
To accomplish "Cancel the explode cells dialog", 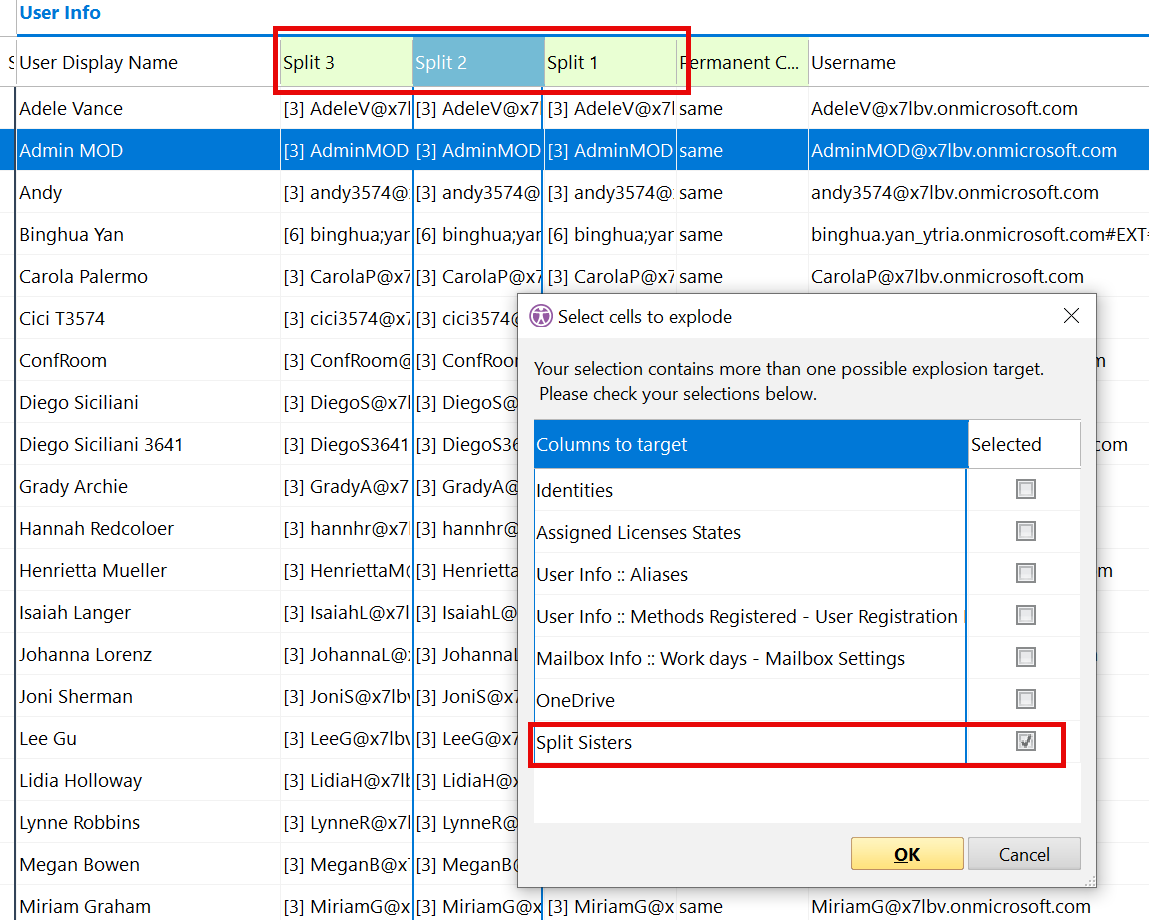I will 1024,854.
